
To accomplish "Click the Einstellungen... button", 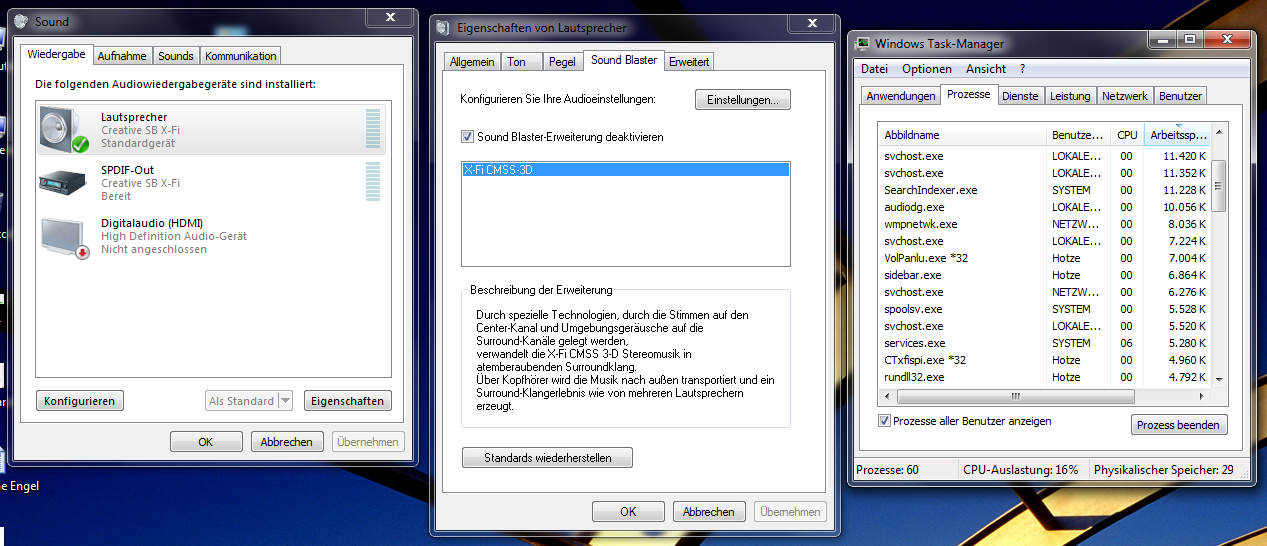I will pos(743,100).
